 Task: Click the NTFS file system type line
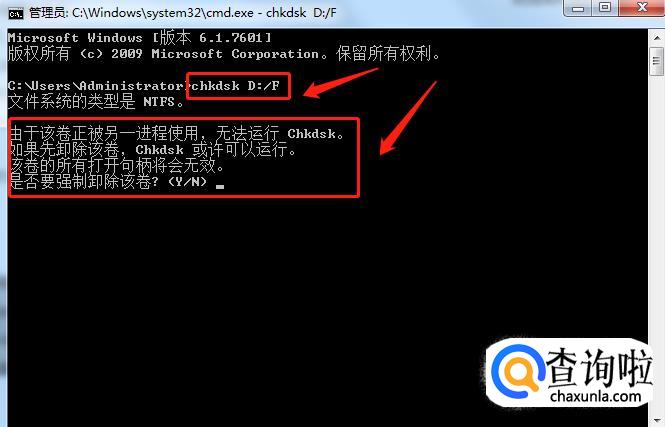tap(96, 102)
